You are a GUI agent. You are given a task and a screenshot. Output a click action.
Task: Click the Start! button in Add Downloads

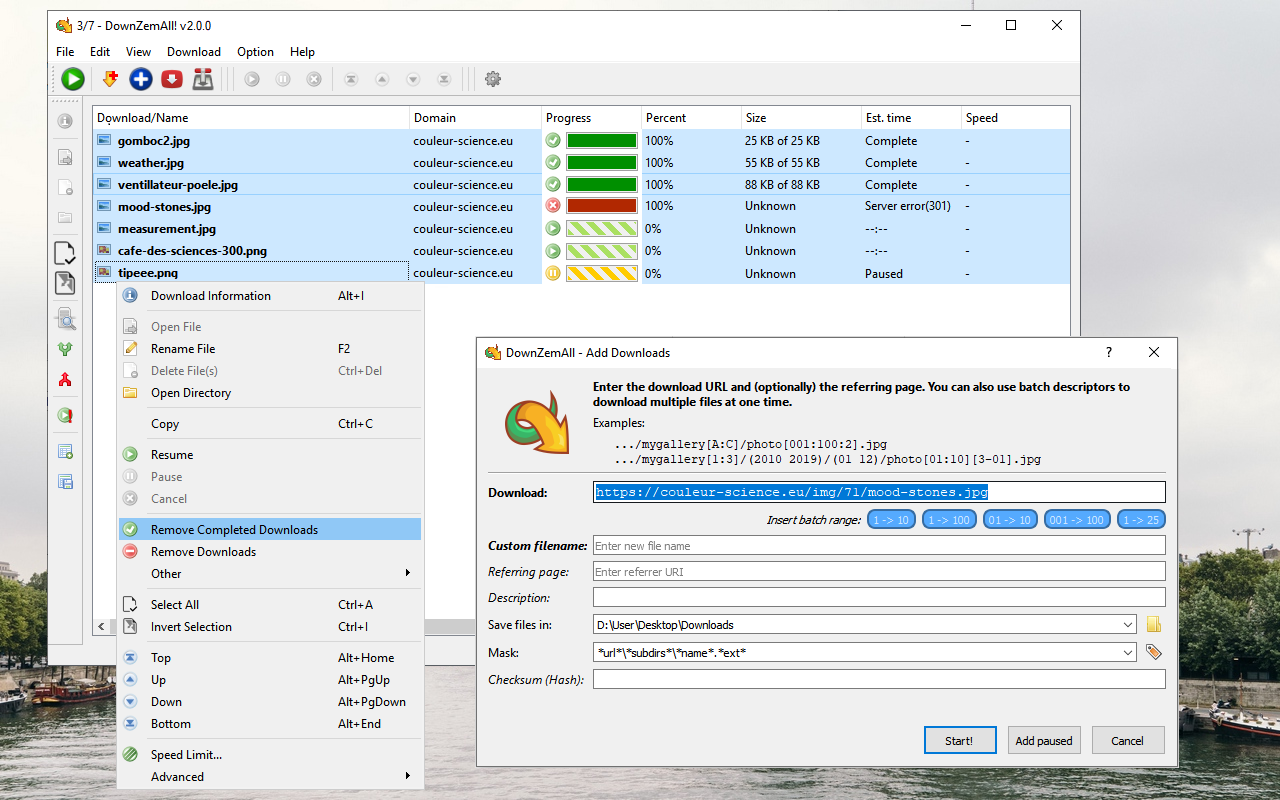[959, 741]
